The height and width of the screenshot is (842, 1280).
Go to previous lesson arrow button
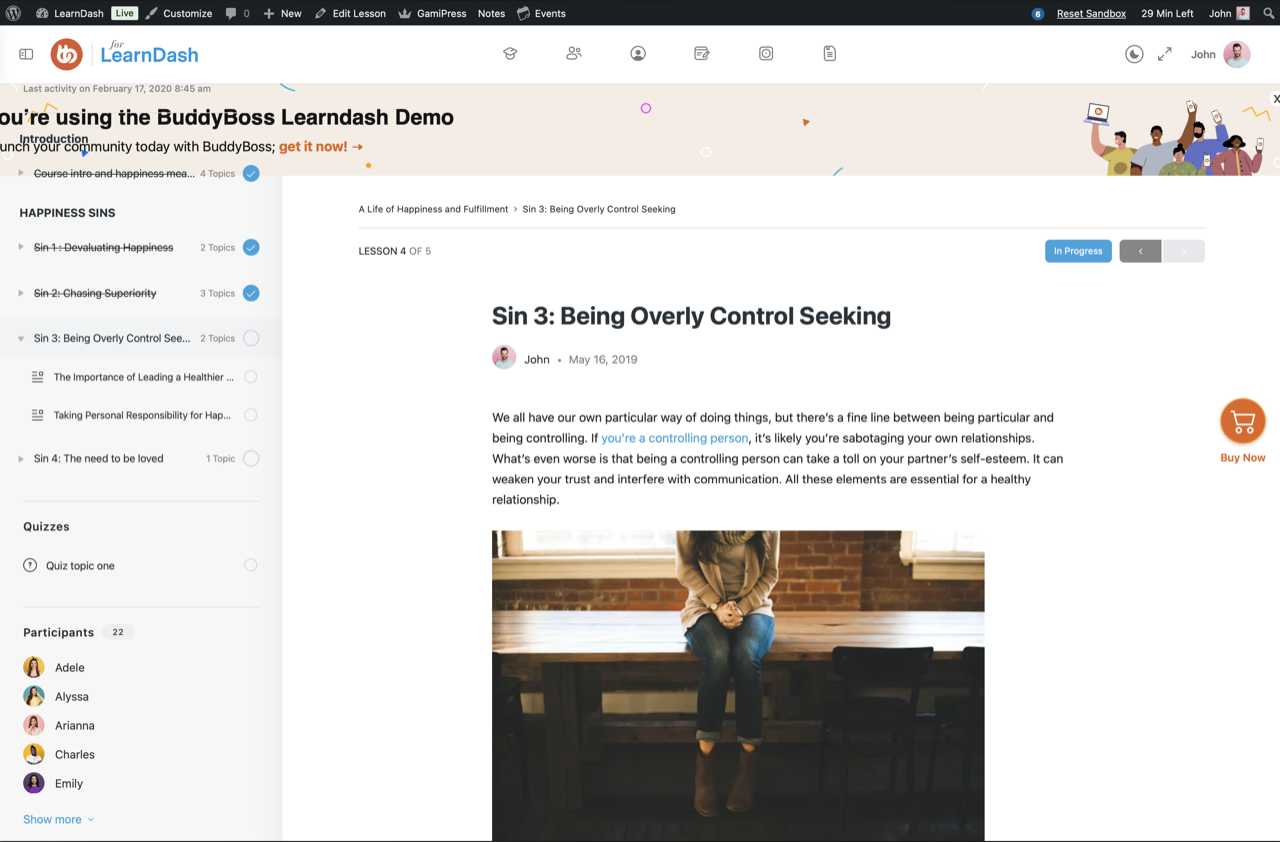tap(1140, 251)
